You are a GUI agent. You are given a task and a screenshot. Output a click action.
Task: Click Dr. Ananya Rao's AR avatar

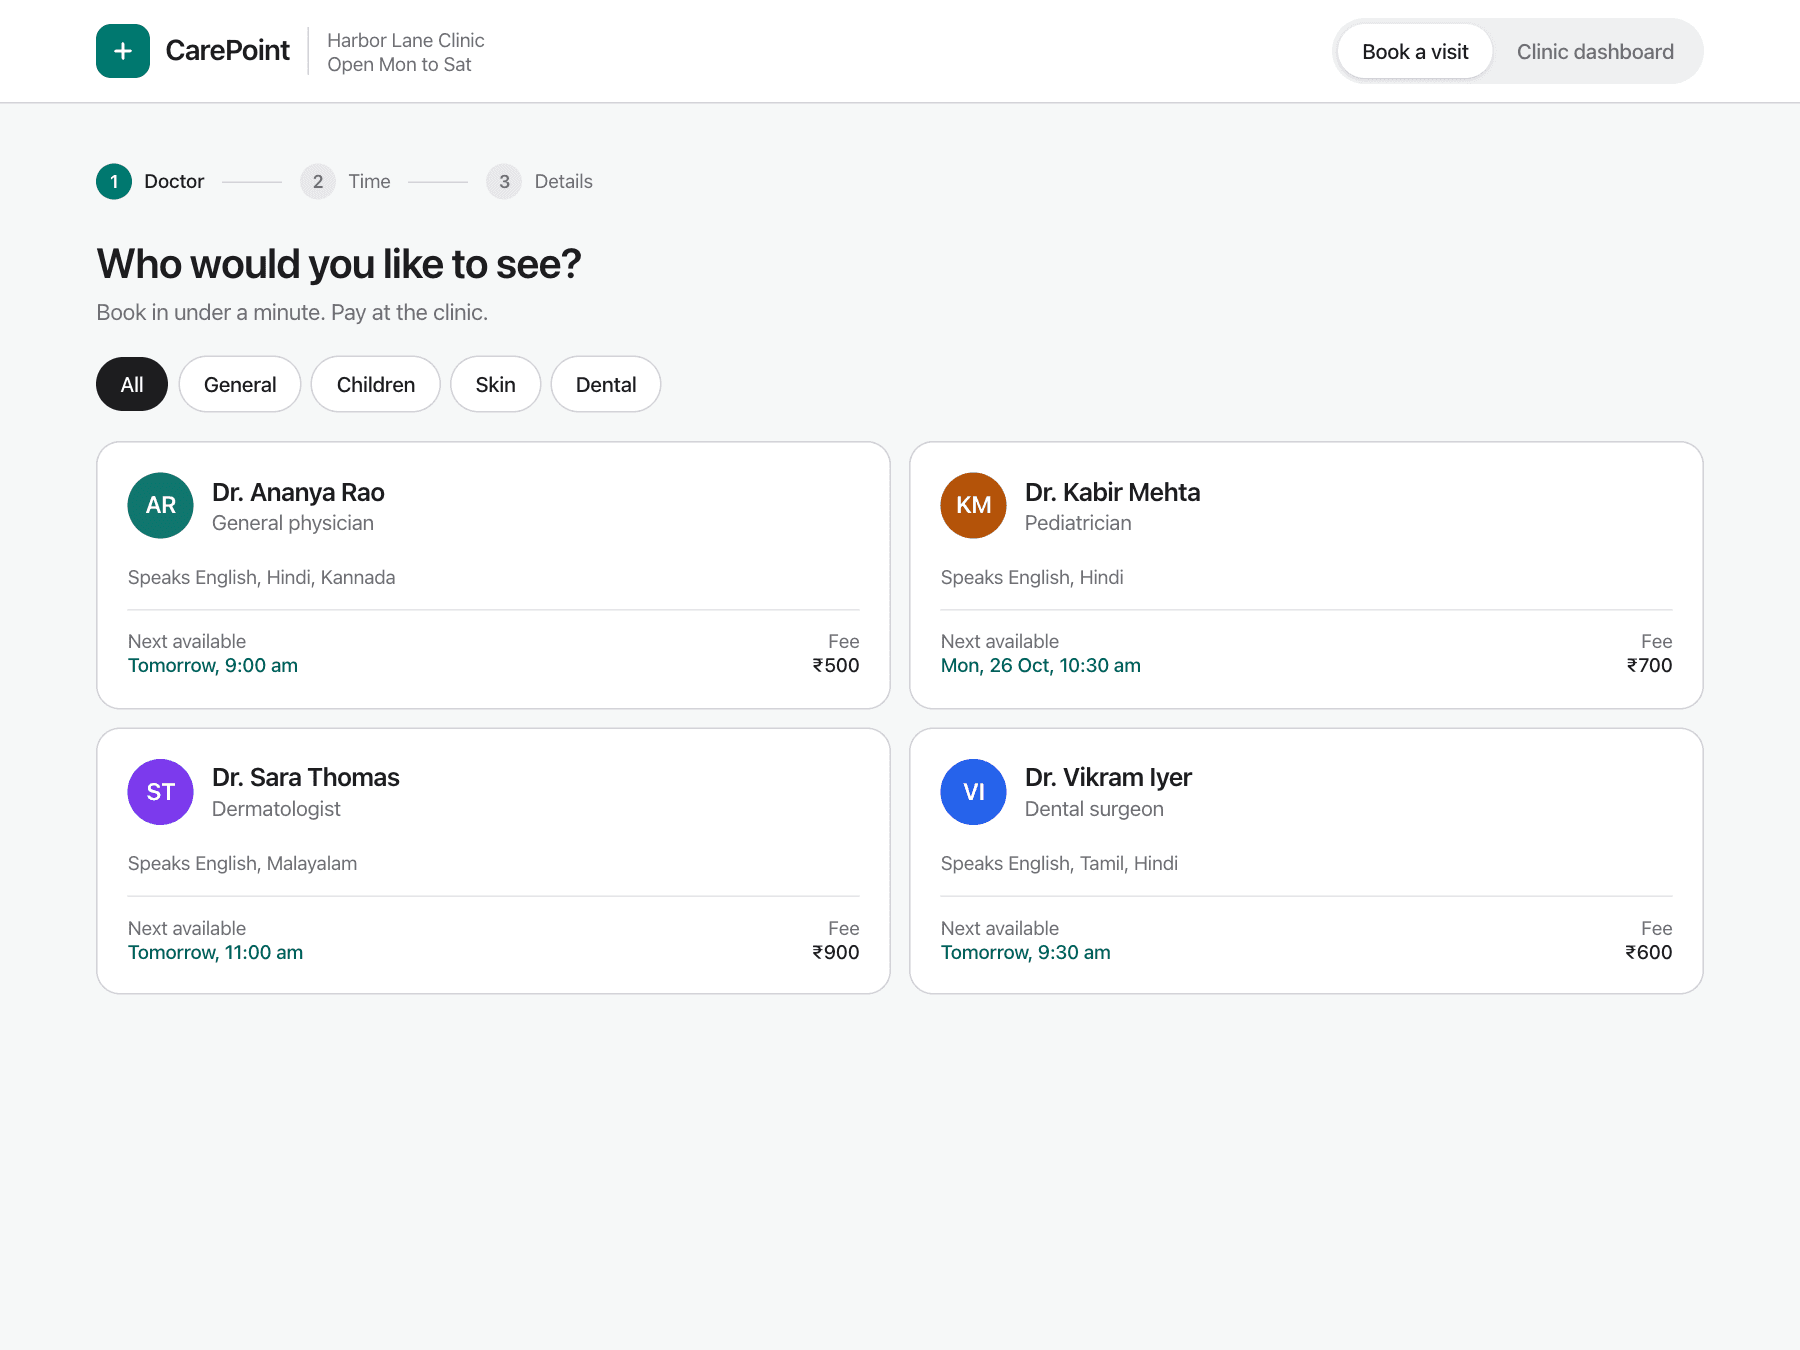pos(160,505)
